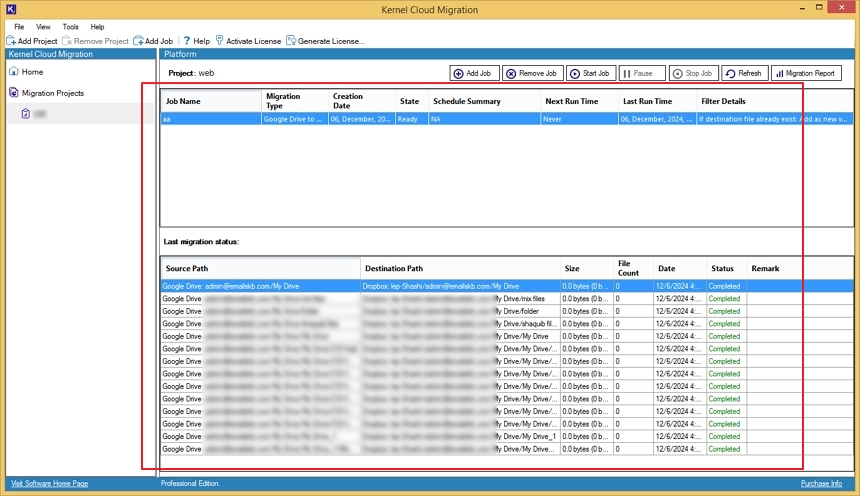Select Migration Projects in the sidebar
This screenshot has width=860, height=496.
pos(47,93)
